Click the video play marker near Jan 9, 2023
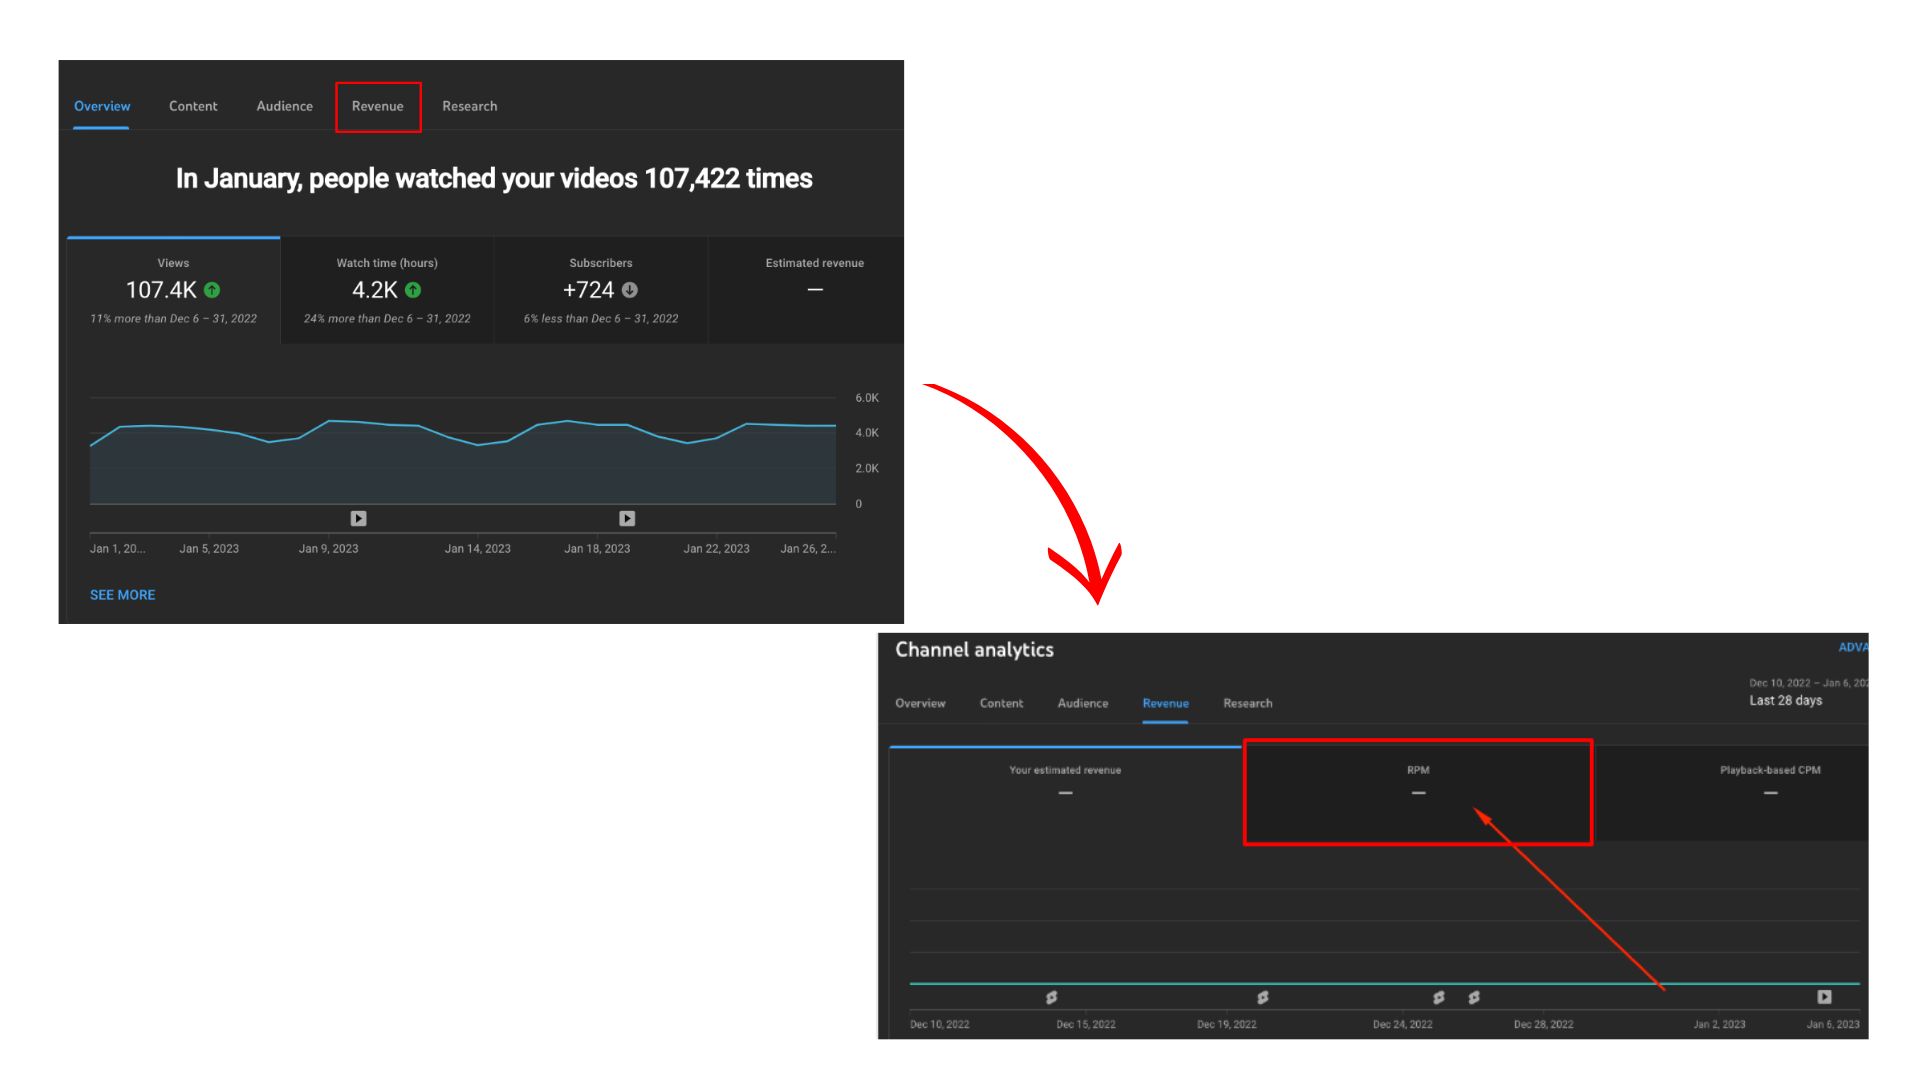1920x1080 pixels. (x=357, y=518)
